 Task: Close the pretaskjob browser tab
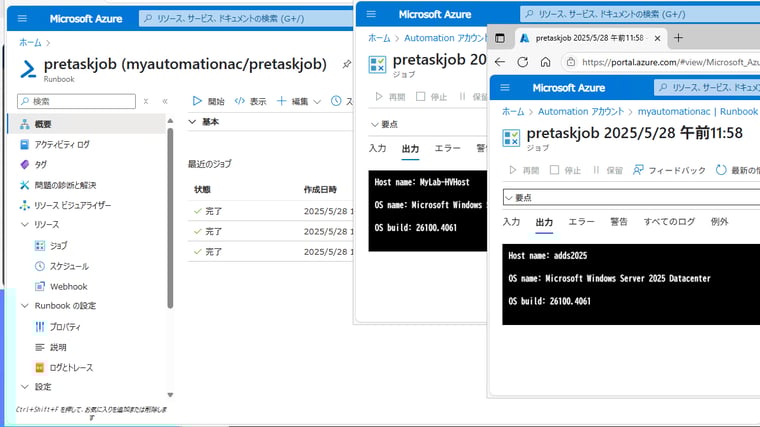[x=657, y=38]
